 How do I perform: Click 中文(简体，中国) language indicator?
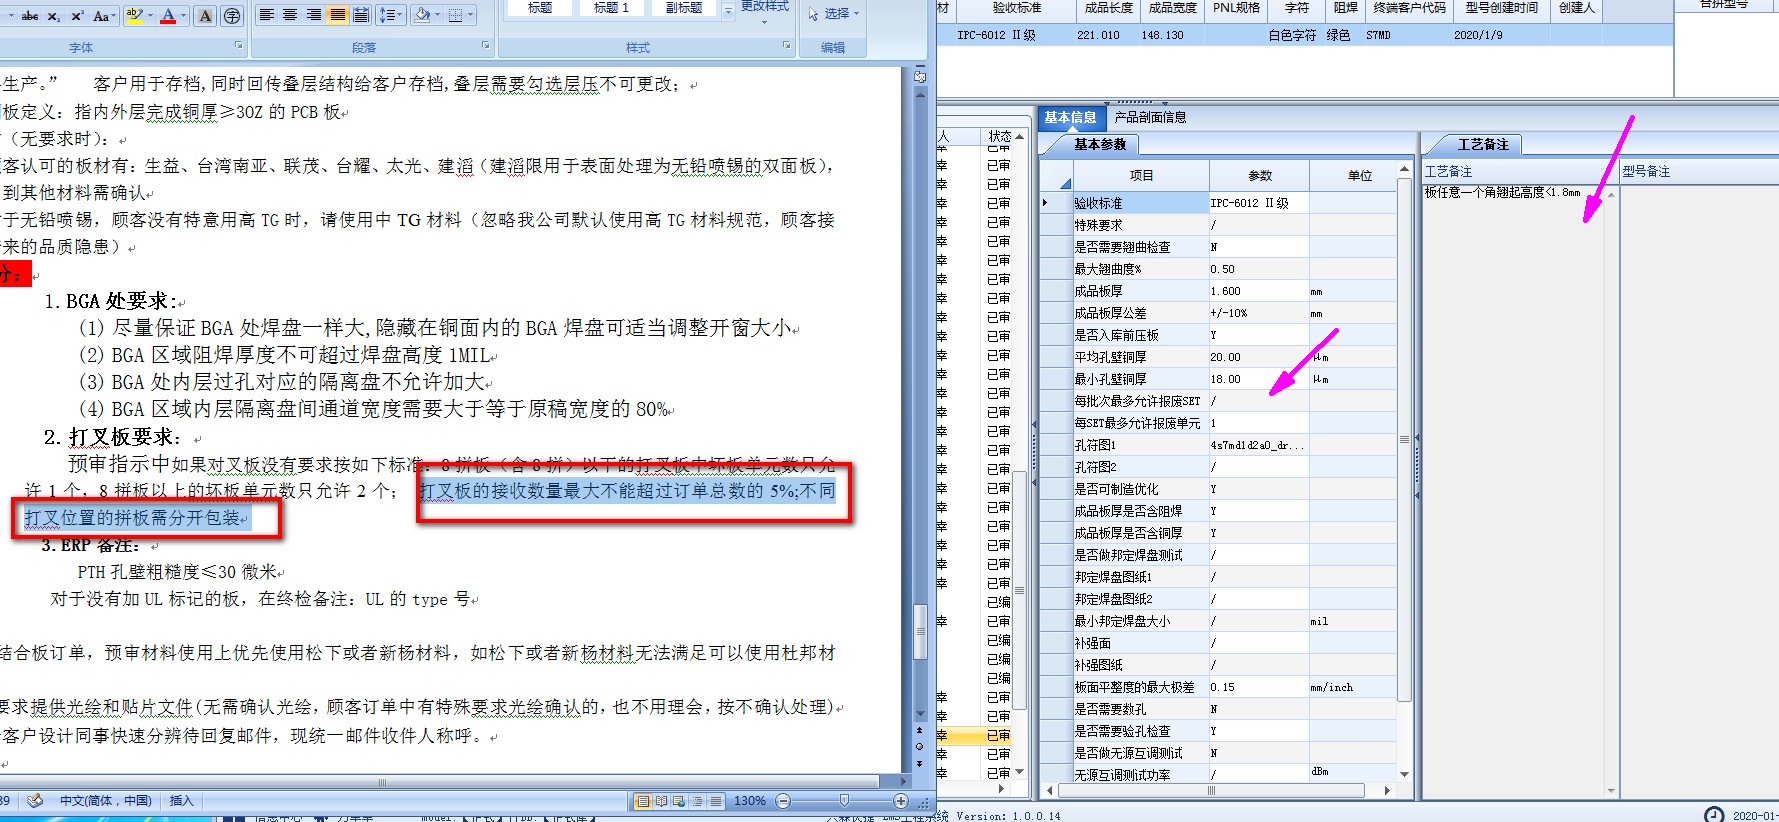coord(105,801)
